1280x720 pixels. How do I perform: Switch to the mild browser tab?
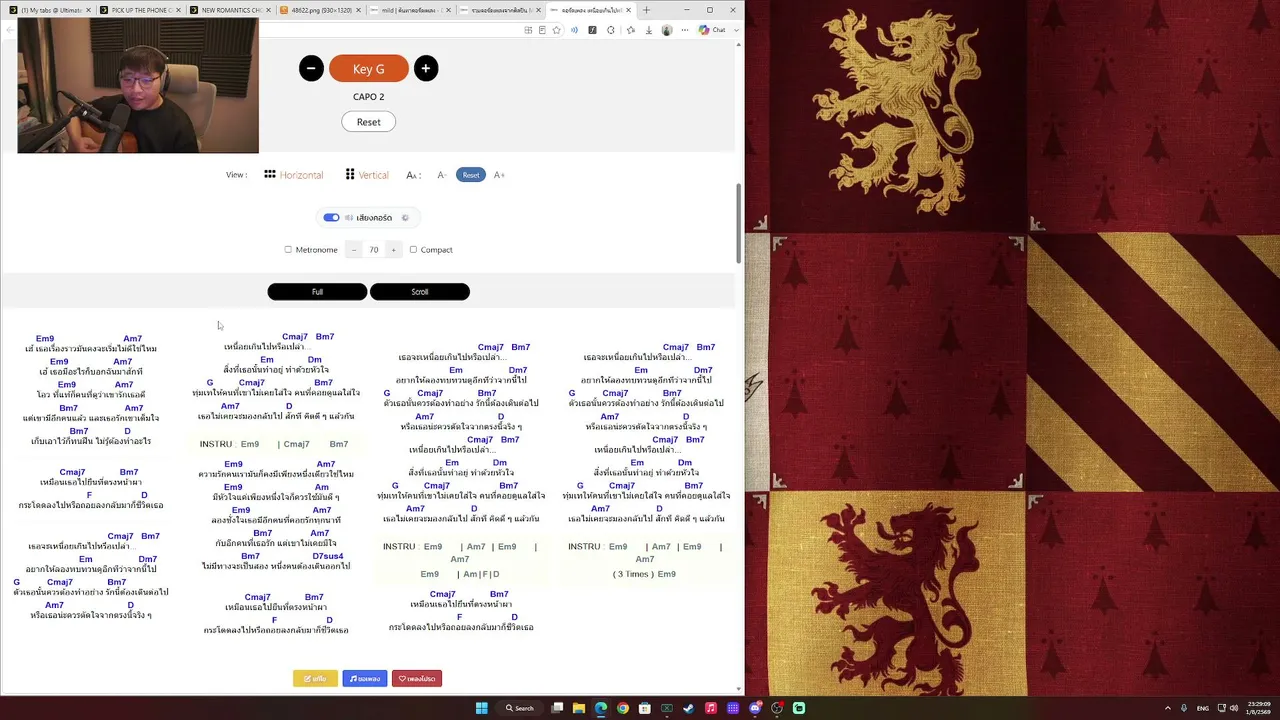click(410, 10)
